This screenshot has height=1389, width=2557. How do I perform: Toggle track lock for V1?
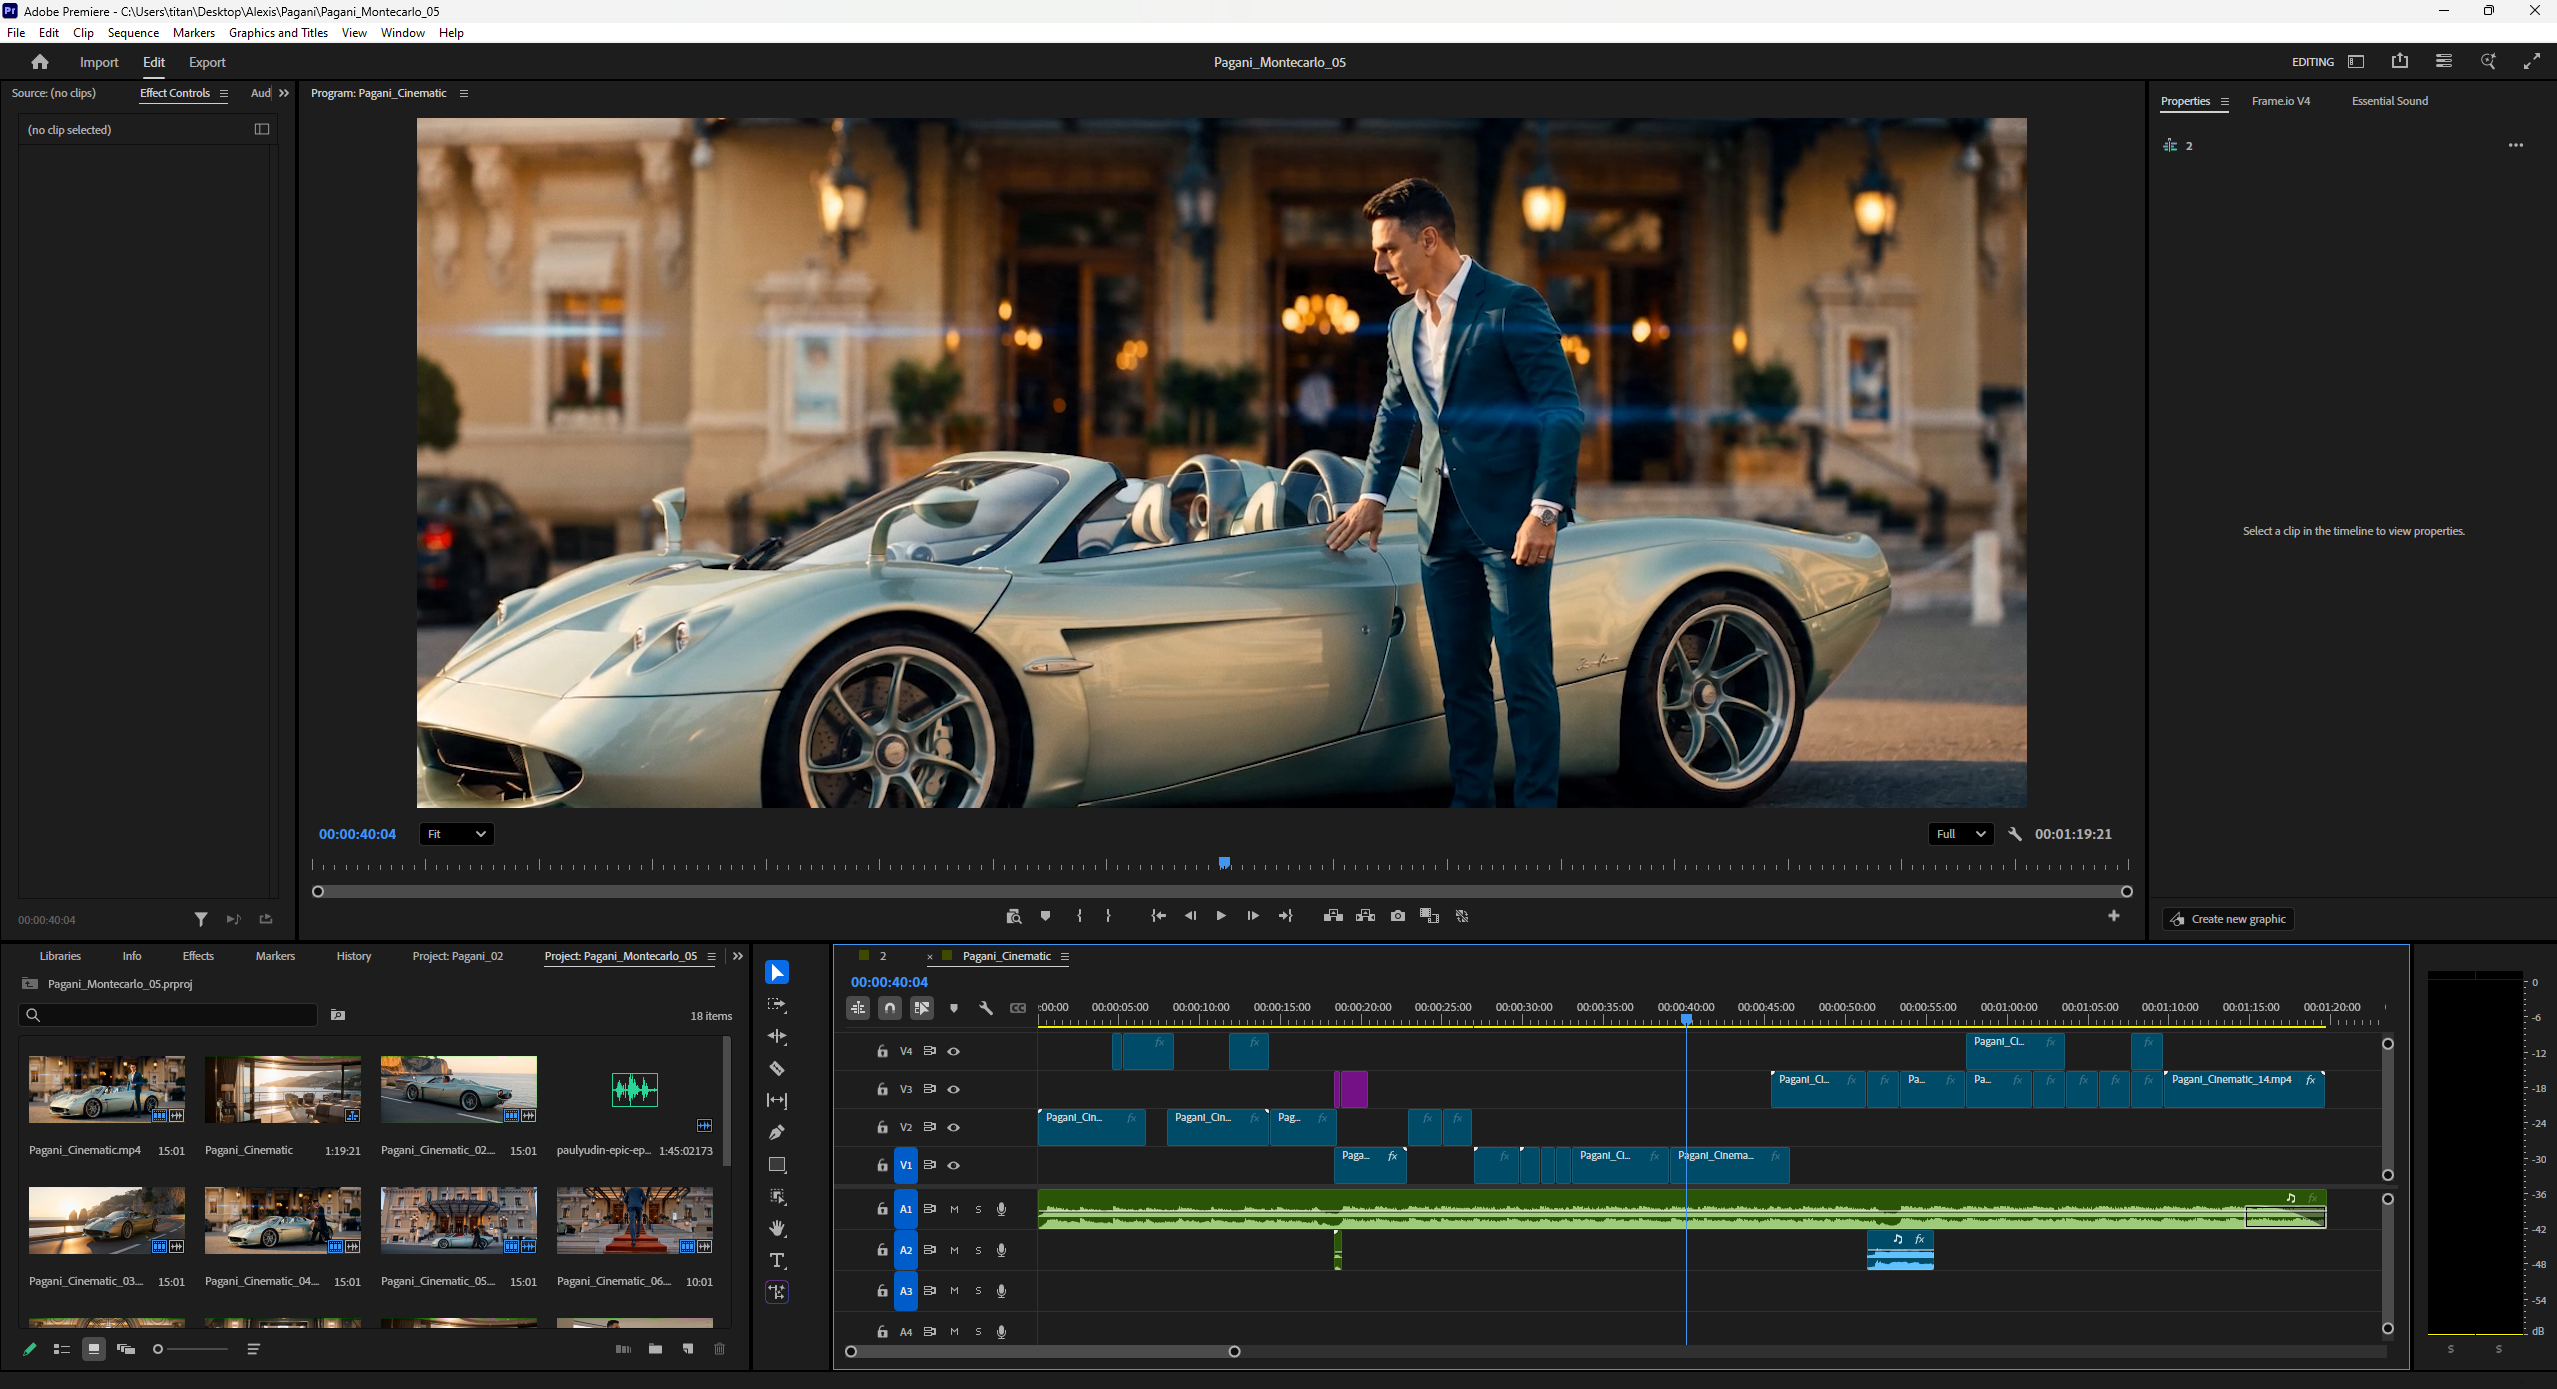882,1165
